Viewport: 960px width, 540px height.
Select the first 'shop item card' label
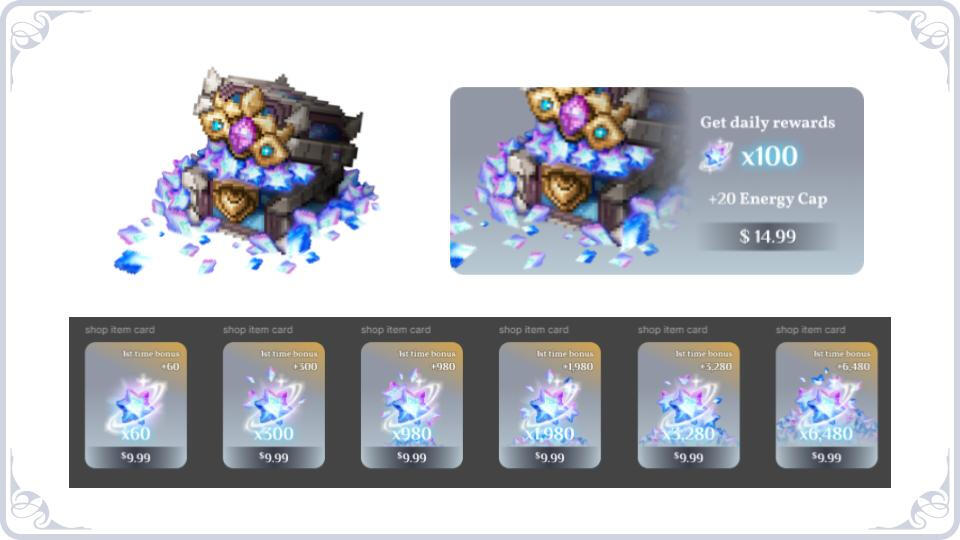[x=120, y=329]
